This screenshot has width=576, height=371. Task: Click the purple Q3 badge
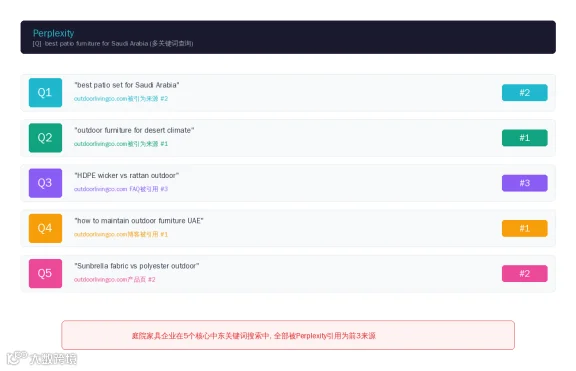[x=45, y=183]
